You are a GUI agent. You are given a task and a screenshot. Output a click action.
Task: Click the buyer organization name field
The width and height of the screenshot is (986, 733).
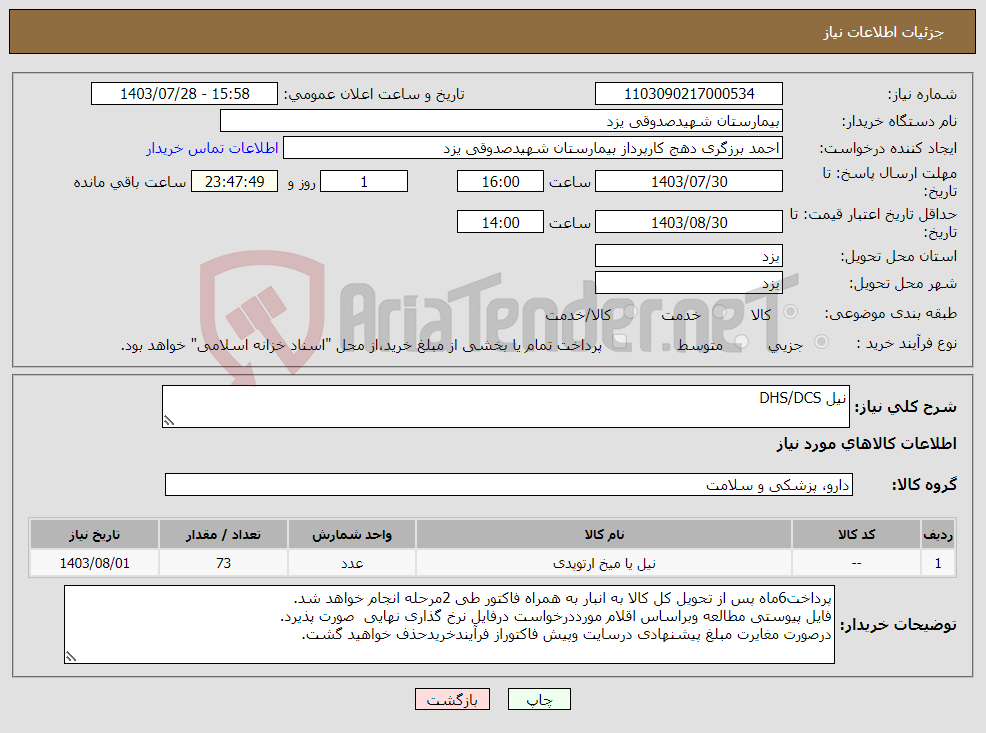coord(501,121)
